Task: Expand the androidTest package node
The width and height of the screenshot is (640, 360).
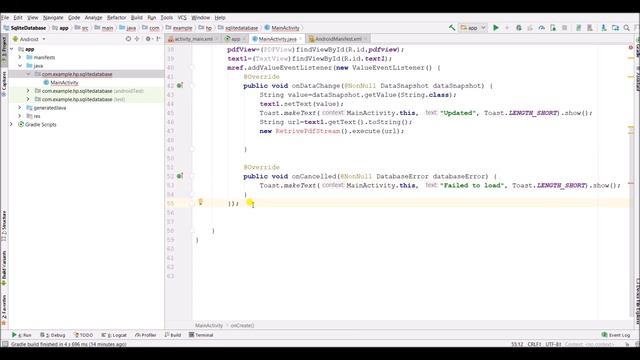Action: point(28,91)
